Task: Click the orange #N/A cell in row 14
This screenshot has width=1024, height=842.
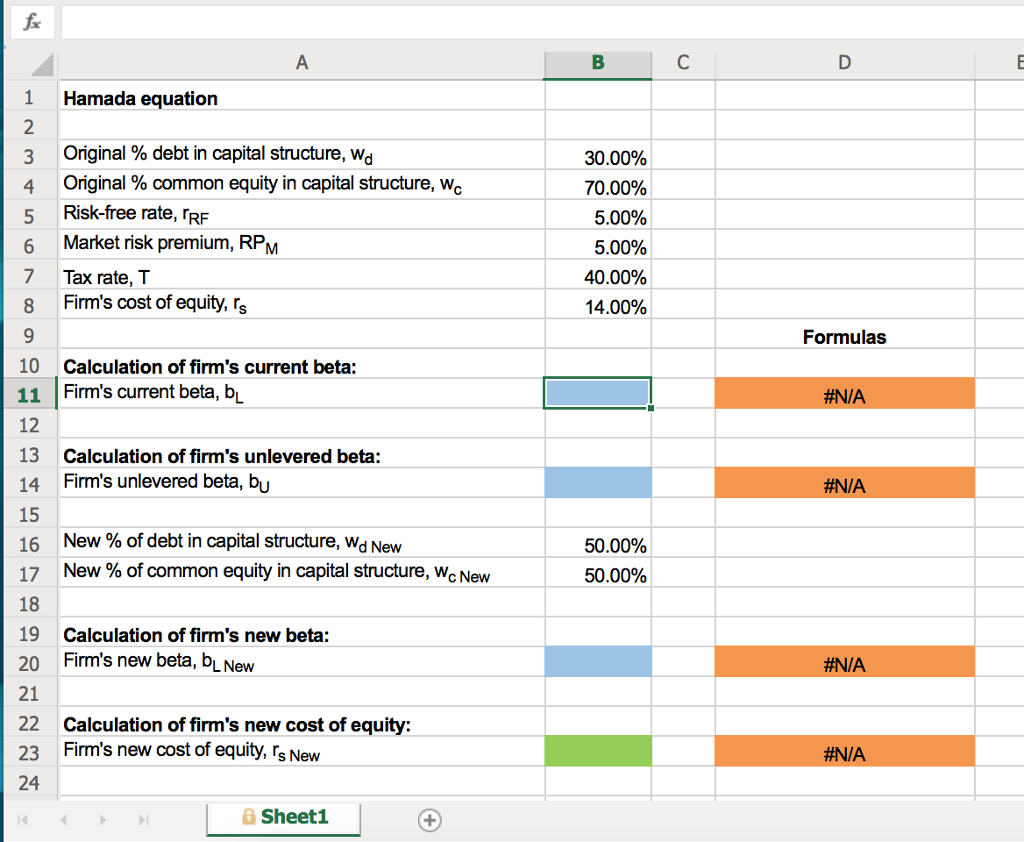Action: click(x=844, y=483)
